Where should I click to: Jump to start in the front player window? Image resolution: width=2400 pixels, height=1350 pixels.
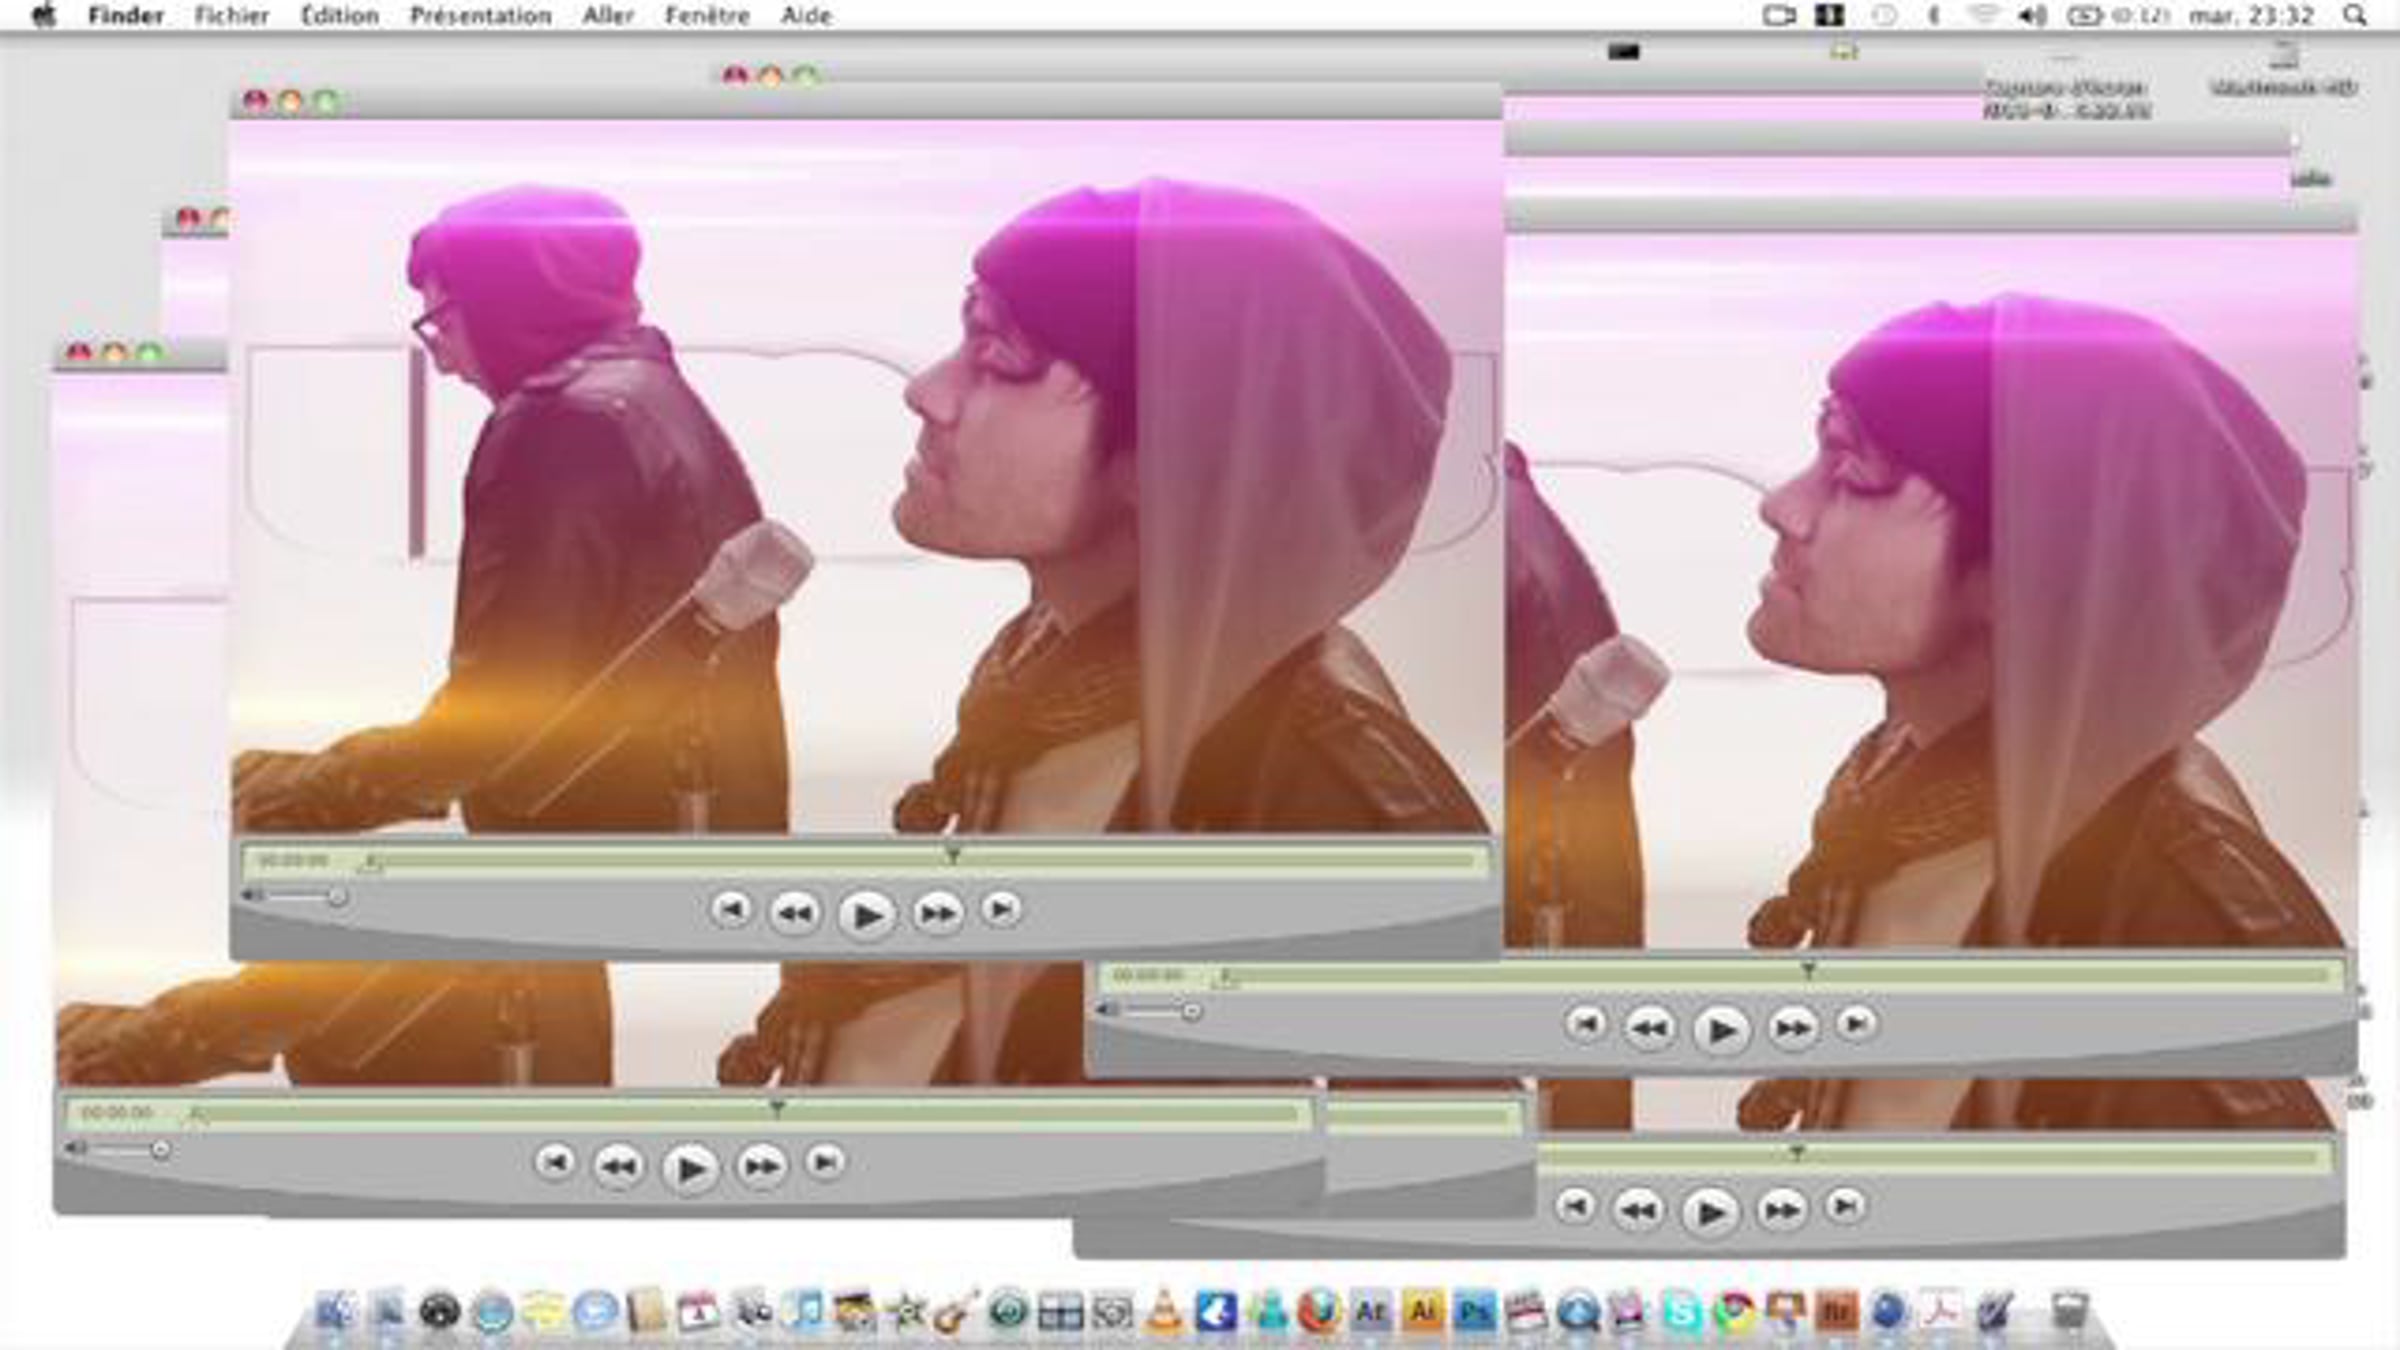point(731,909)
